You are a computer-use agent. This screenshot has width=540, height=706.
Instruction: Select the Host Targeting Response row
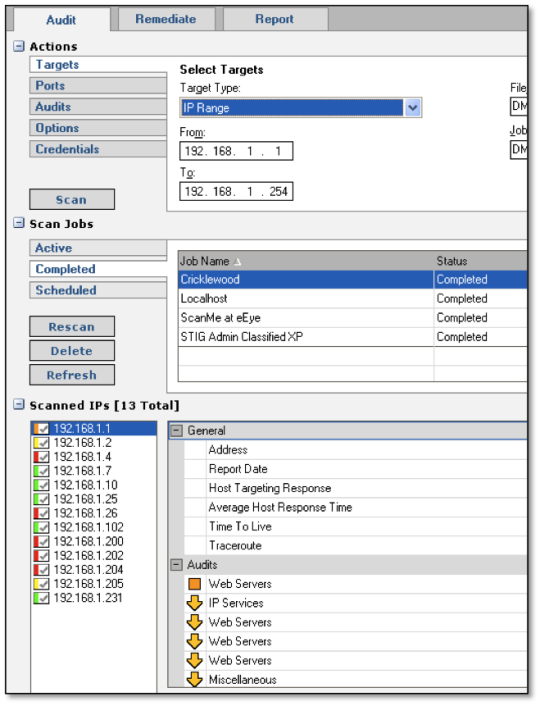[x=356, y=488]
